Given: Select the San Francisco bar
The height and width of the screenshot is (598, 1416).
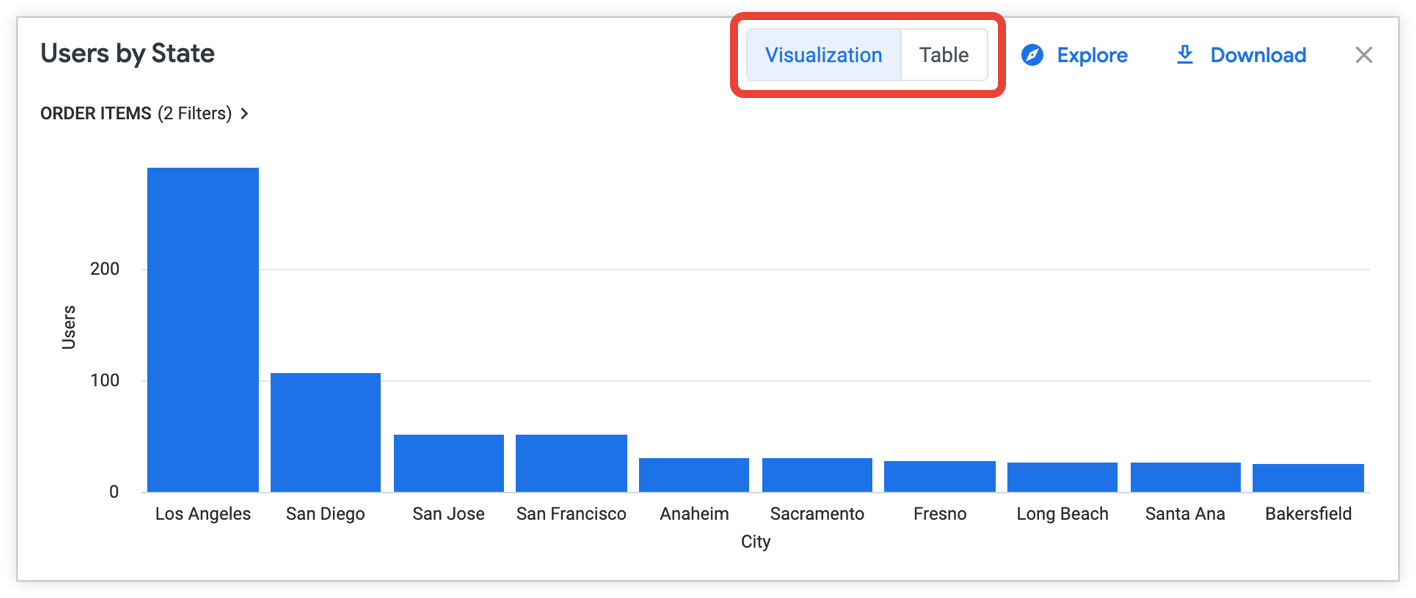Looking at the screenshot, I should point(571,463).
